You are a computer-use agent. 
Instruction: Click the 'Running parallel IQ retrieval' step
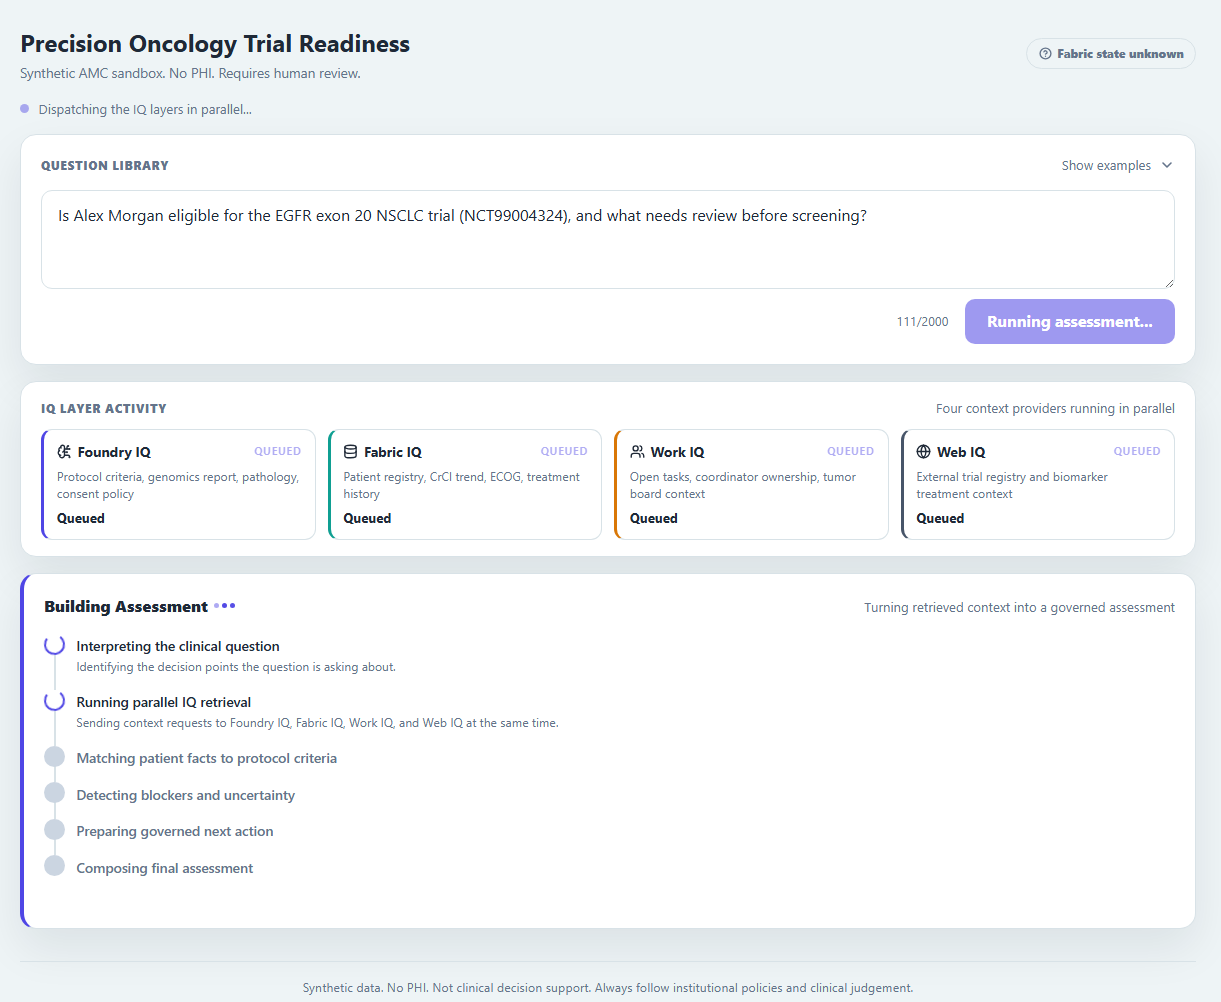pos(164,702)
